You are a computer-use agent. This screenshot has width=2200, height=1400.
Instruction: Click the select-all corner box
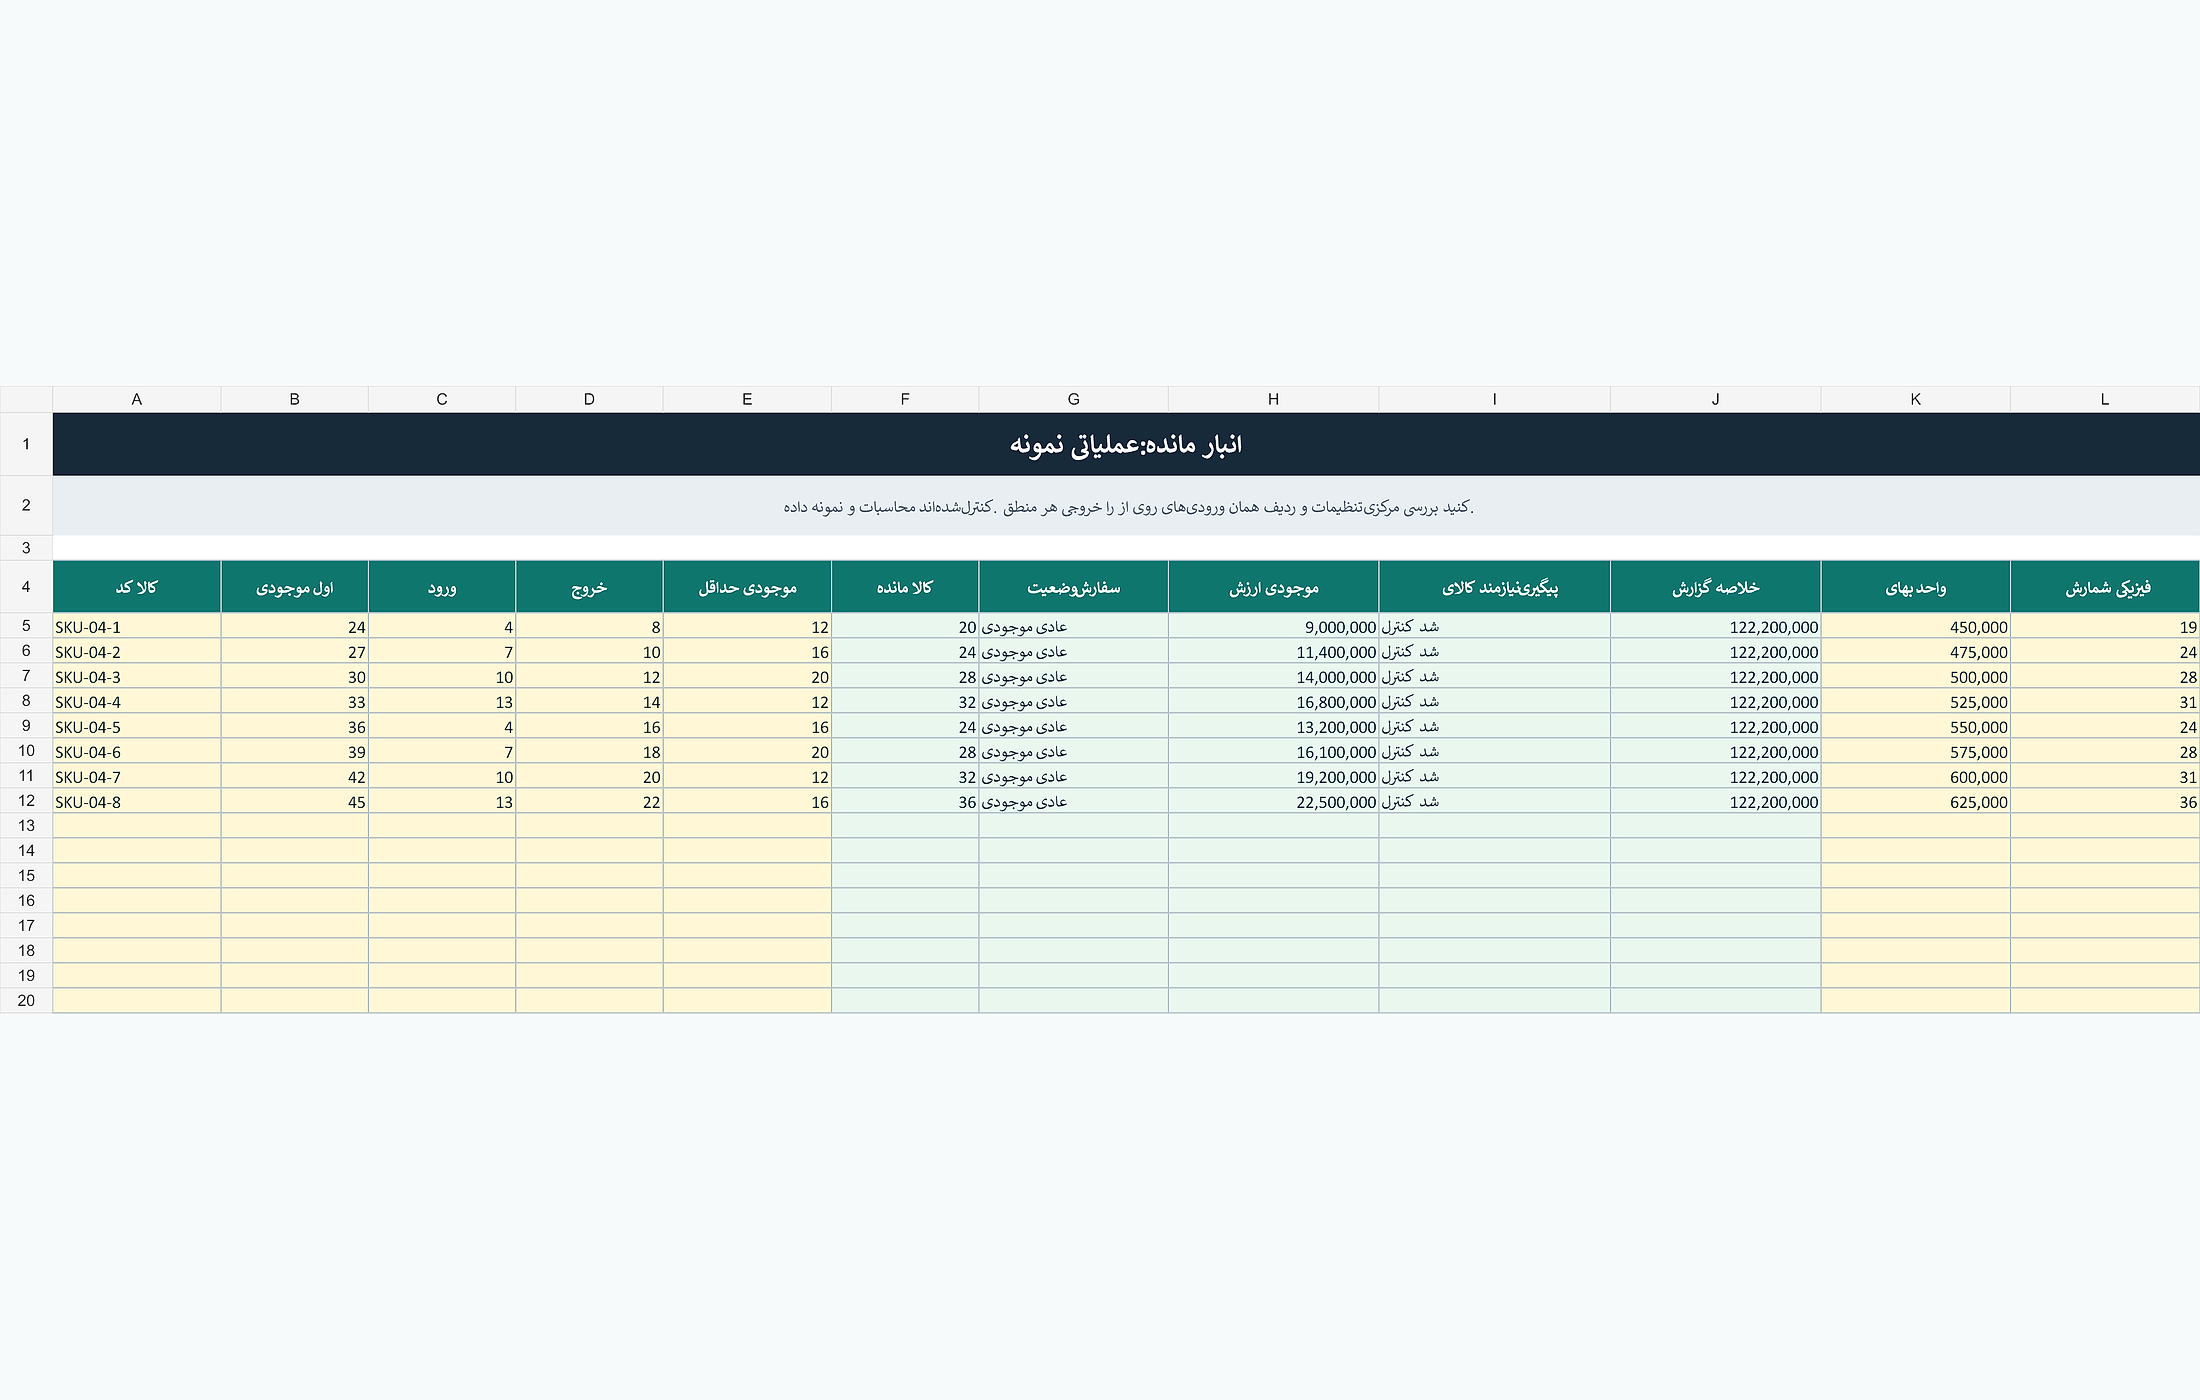[x=26, y=399]
